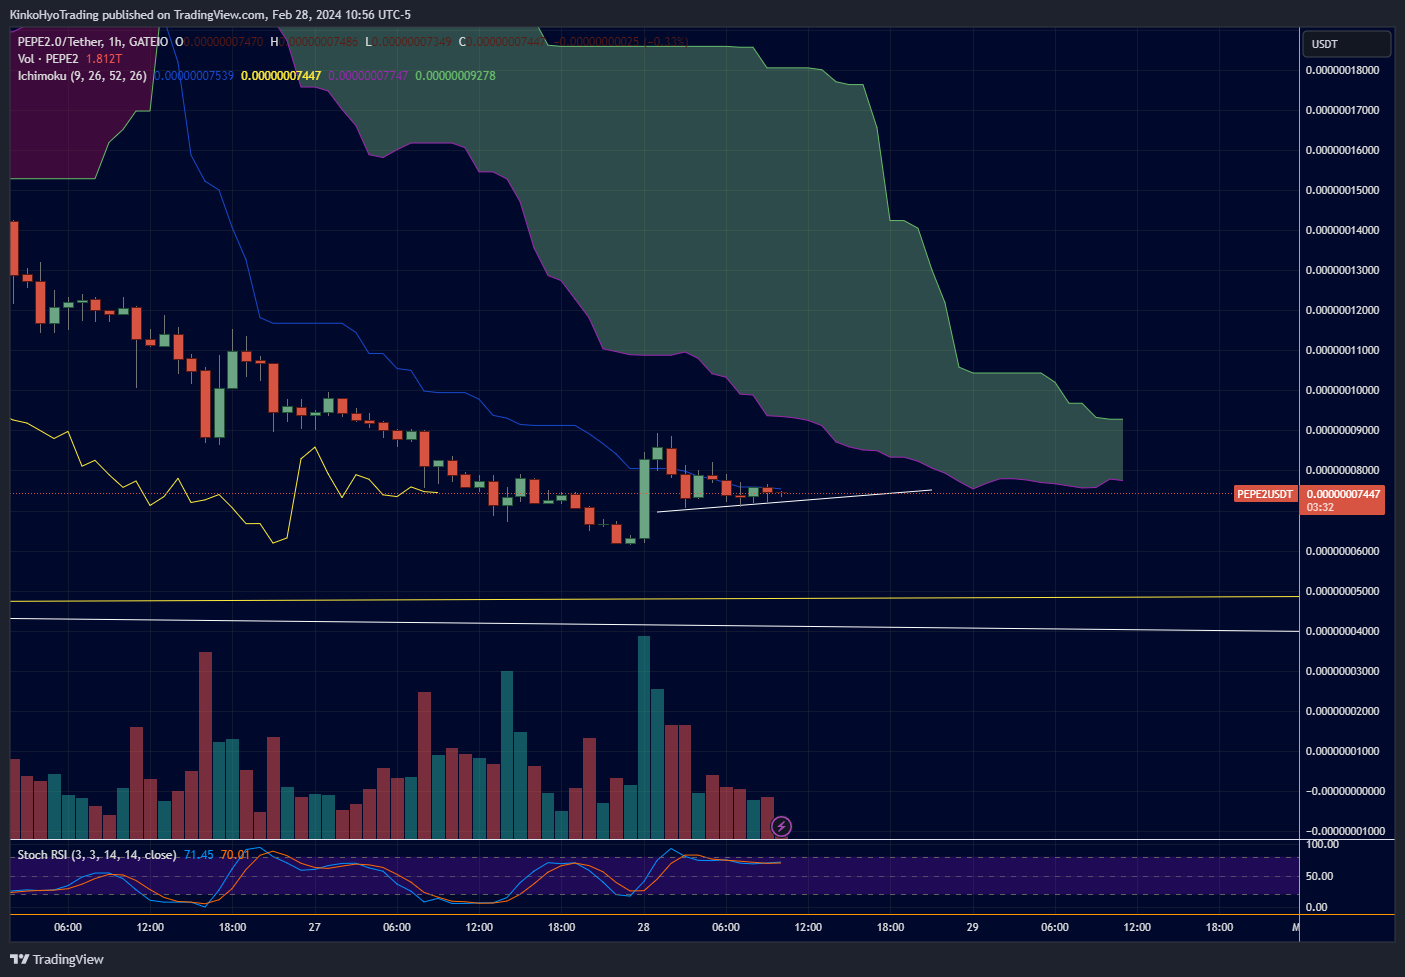
Task: Click the green Ichimoku value 0.00000009278
Action: click(x=455, y=76)
